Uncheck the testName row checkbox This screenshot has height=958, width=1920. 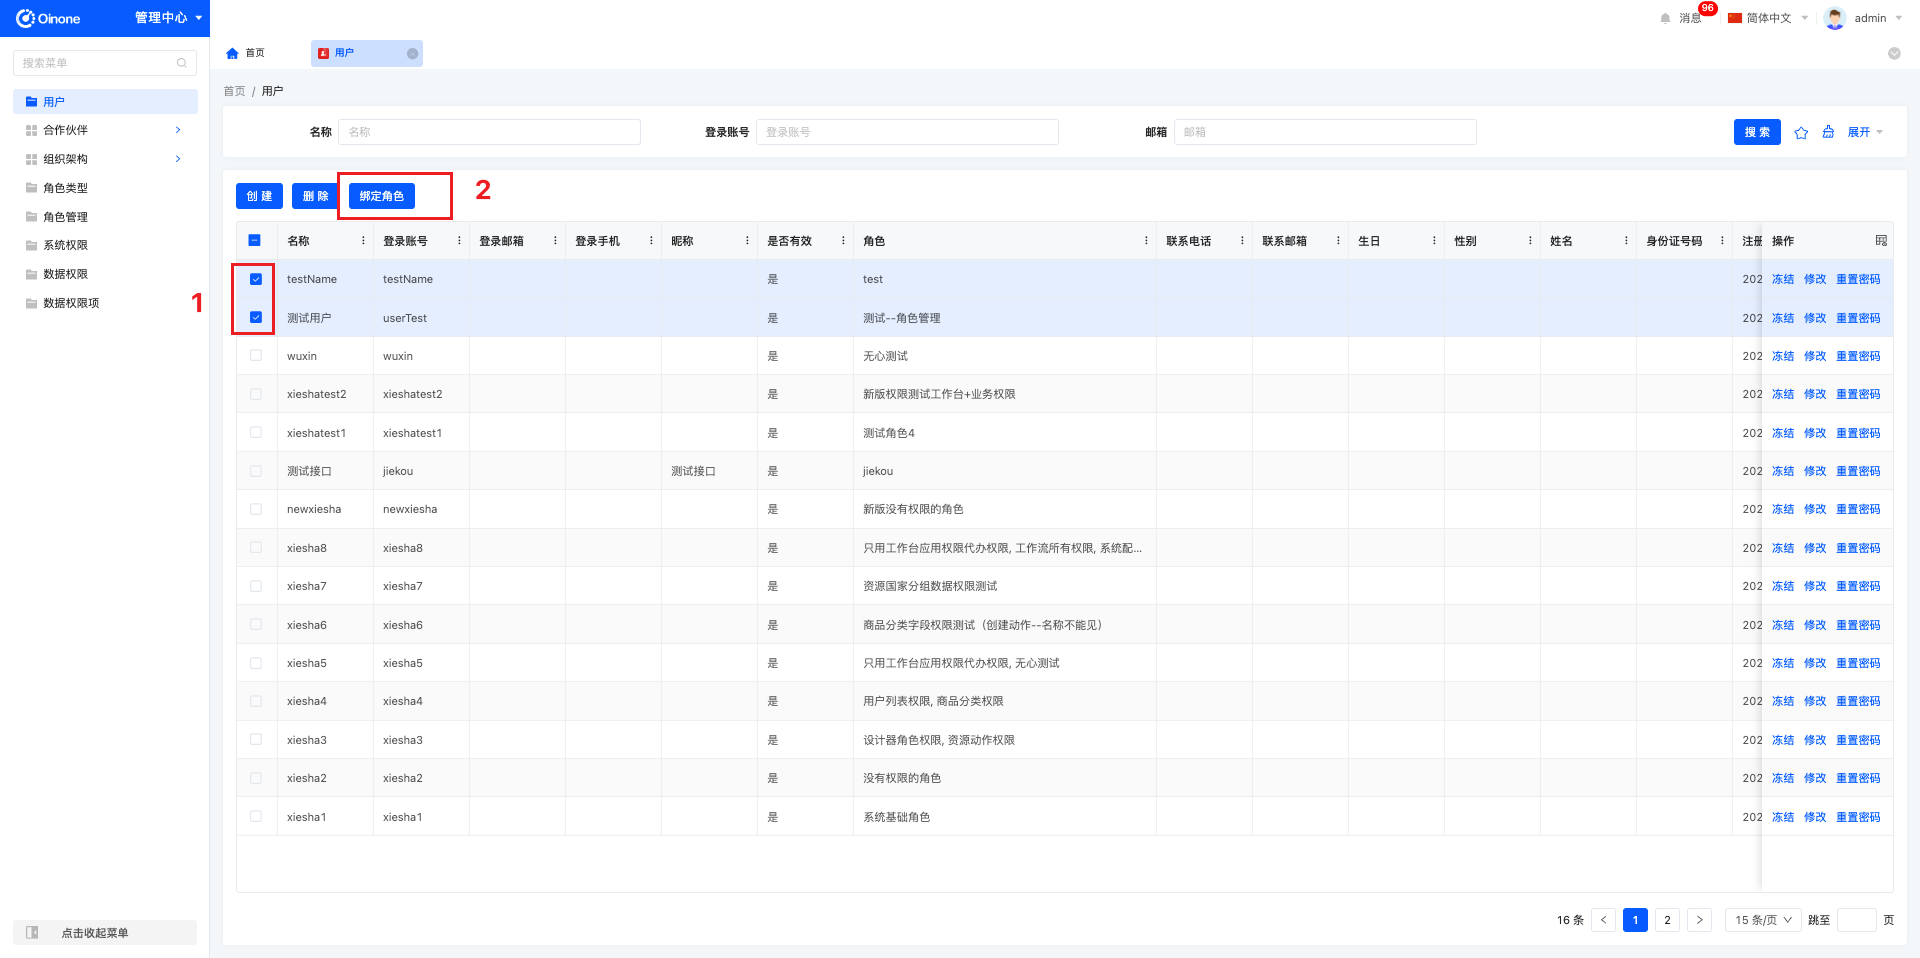point(256,279)
